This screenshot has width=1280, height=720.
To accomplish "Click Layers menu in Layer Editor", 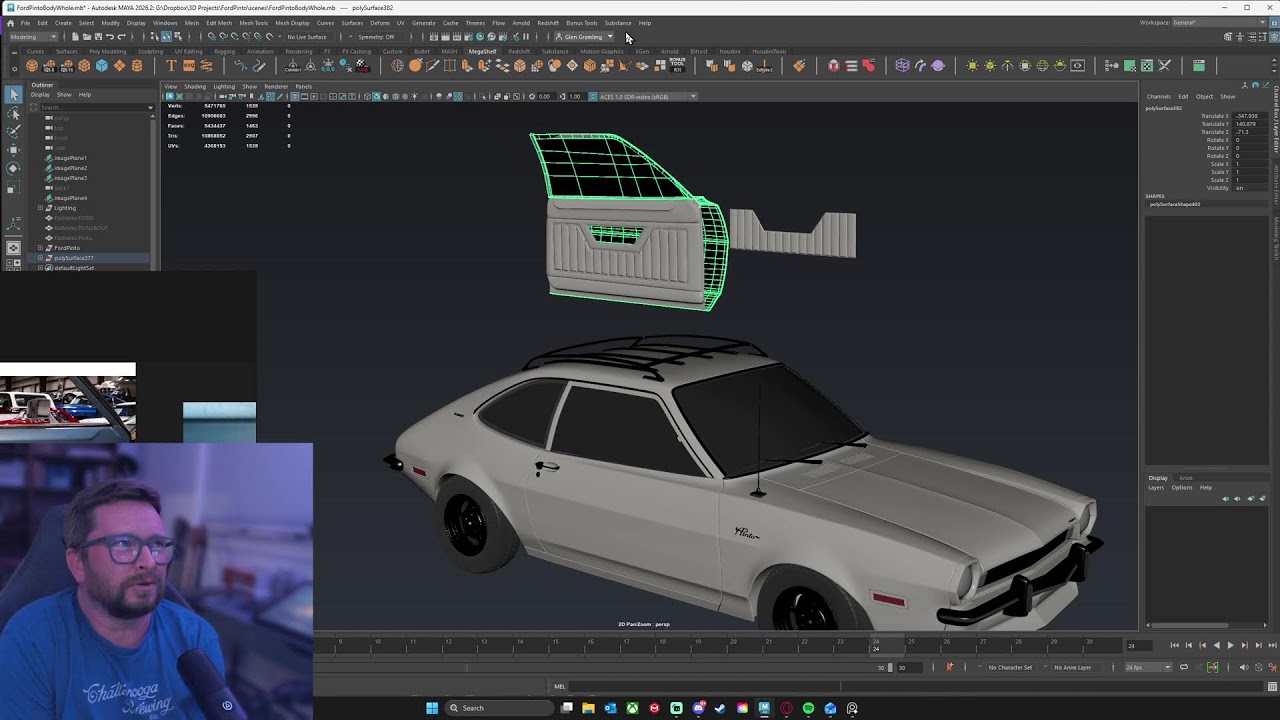I will pos(1156,488).
